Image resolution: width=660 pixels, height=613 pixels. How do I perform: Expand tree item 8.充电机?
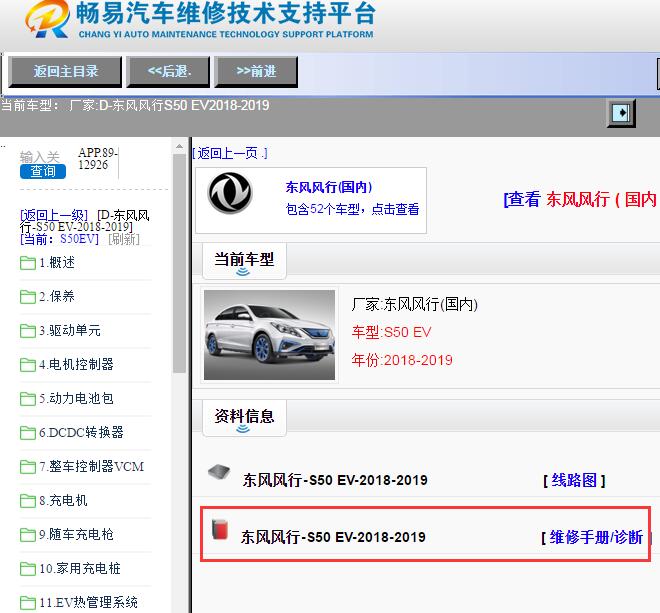click(x=64, y=501)
